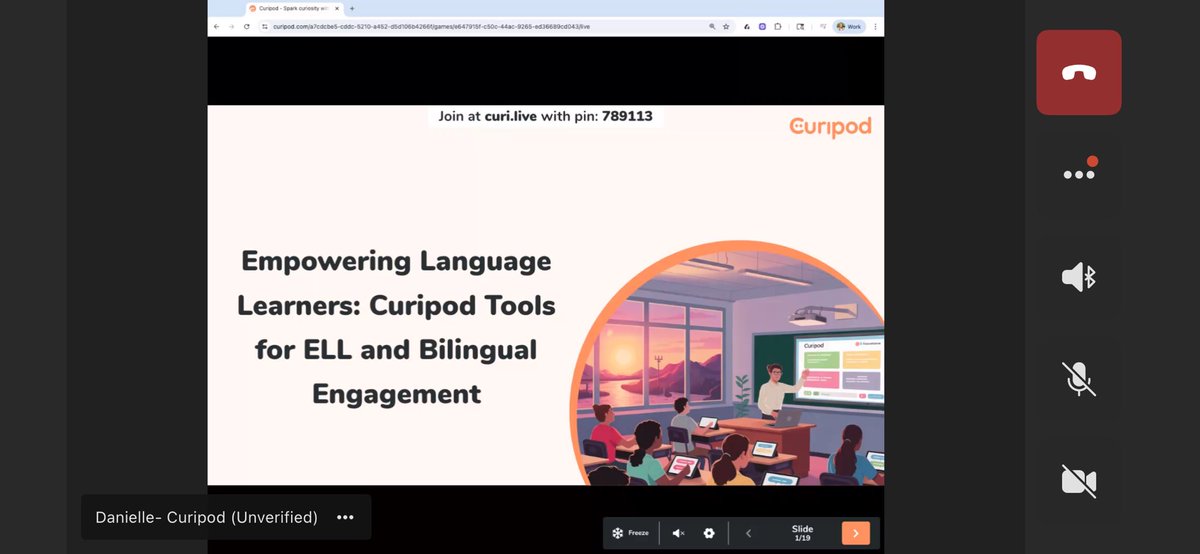Click the Curipod logo on the slide
1200x554 pixels.
pyautogui.click(x=830, y=126)
